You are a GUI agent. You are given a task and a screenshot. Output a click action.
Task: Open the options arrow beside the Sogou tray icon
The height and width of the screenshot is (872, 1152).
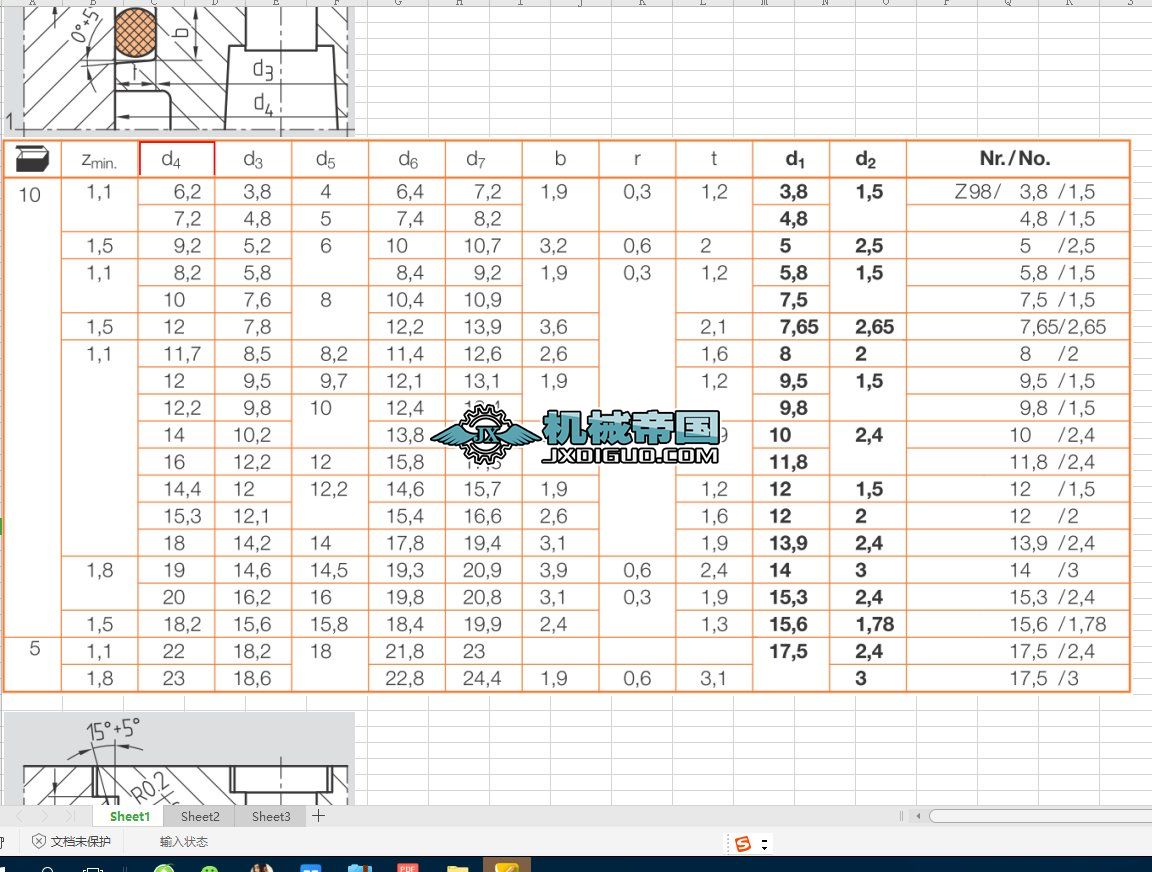765,845
